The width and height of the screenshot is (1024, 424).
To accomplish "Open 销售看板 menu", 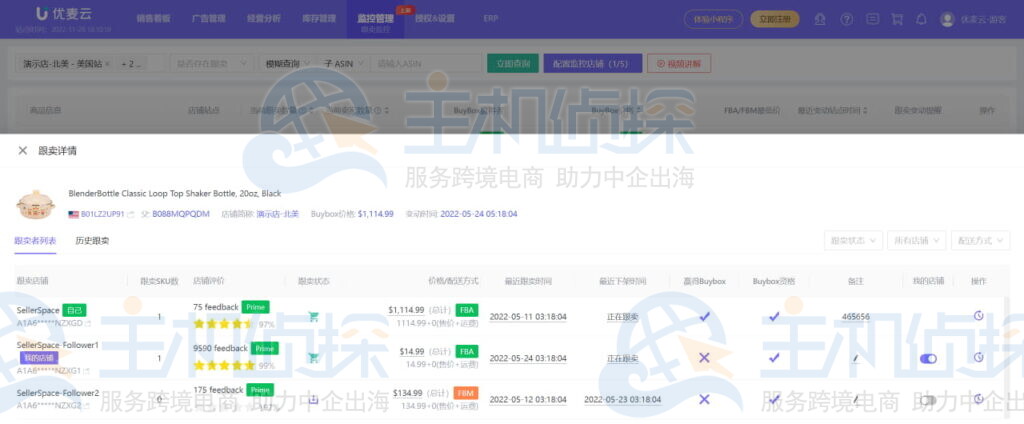I will pos(153,19).
